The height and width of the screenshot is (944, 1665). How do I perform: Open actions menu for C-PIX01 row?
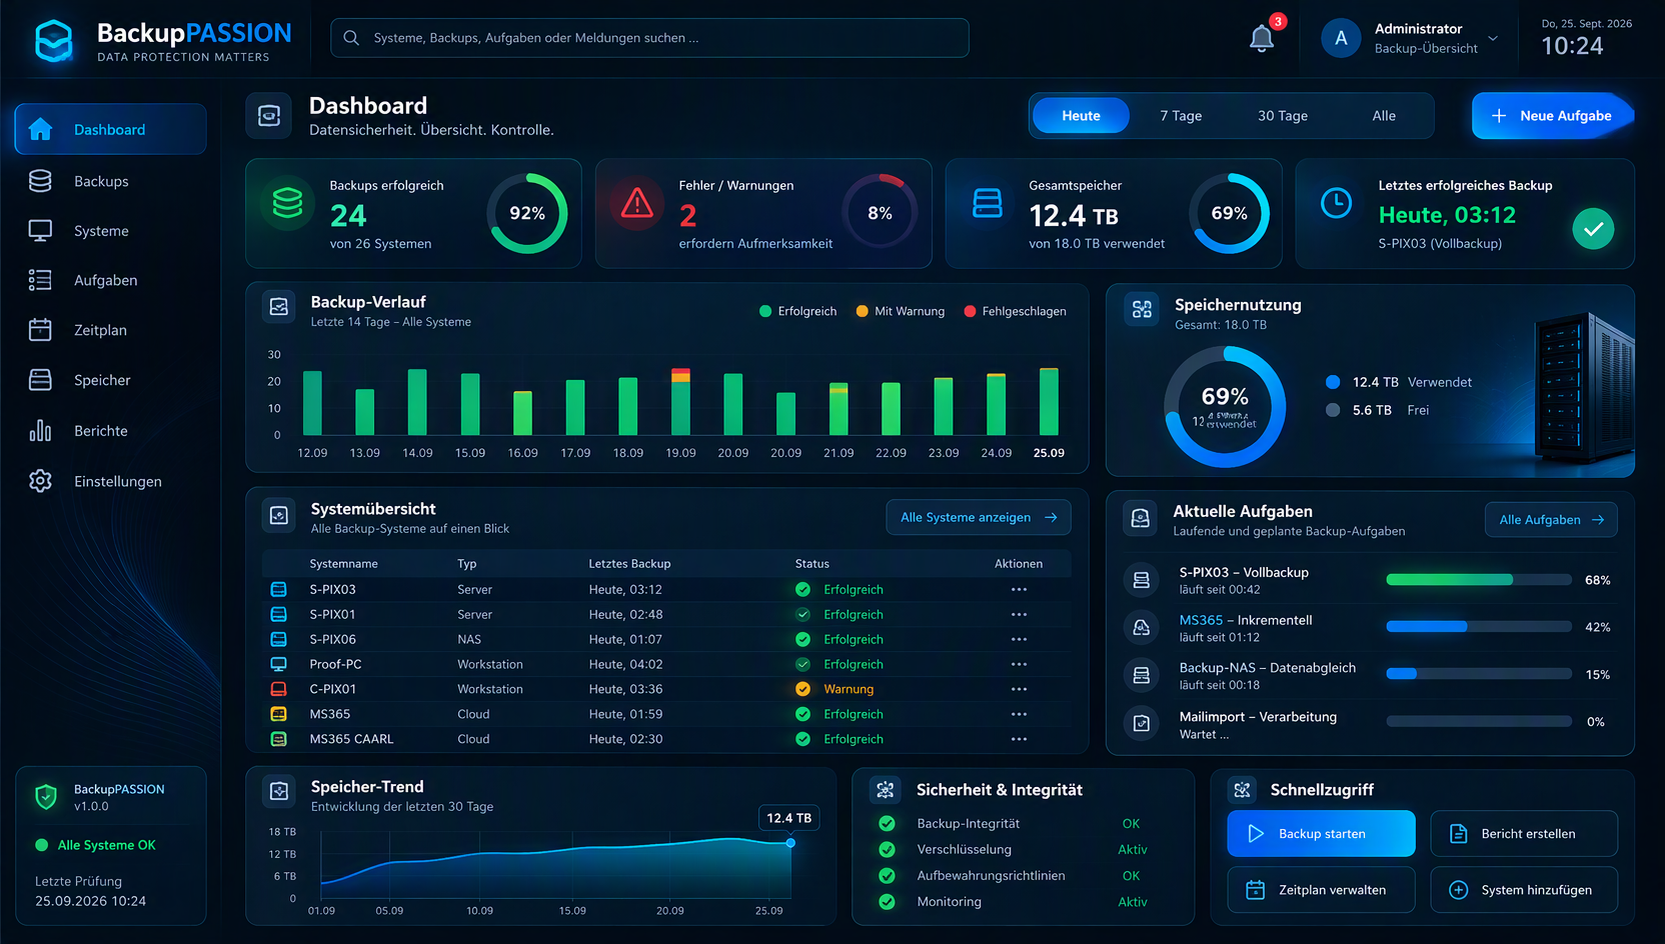tap(1019, 689)
